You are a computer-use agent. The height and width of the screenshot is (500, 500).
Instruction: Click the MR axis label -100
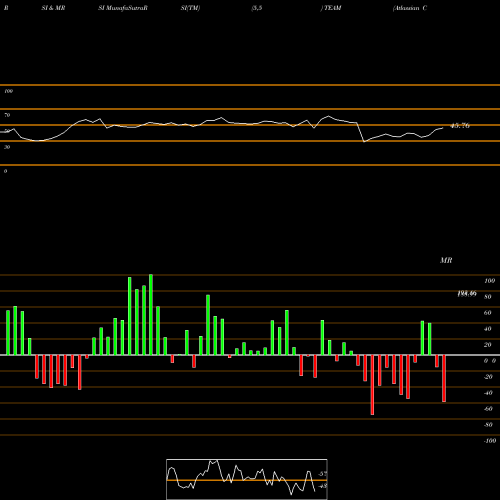pos(490,441)
